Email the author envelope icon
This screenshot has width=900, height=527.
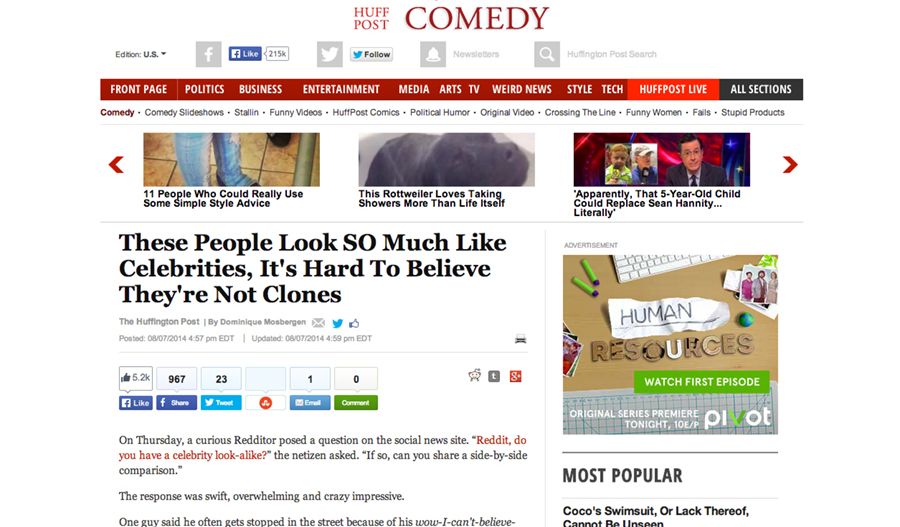coord(318,323)
